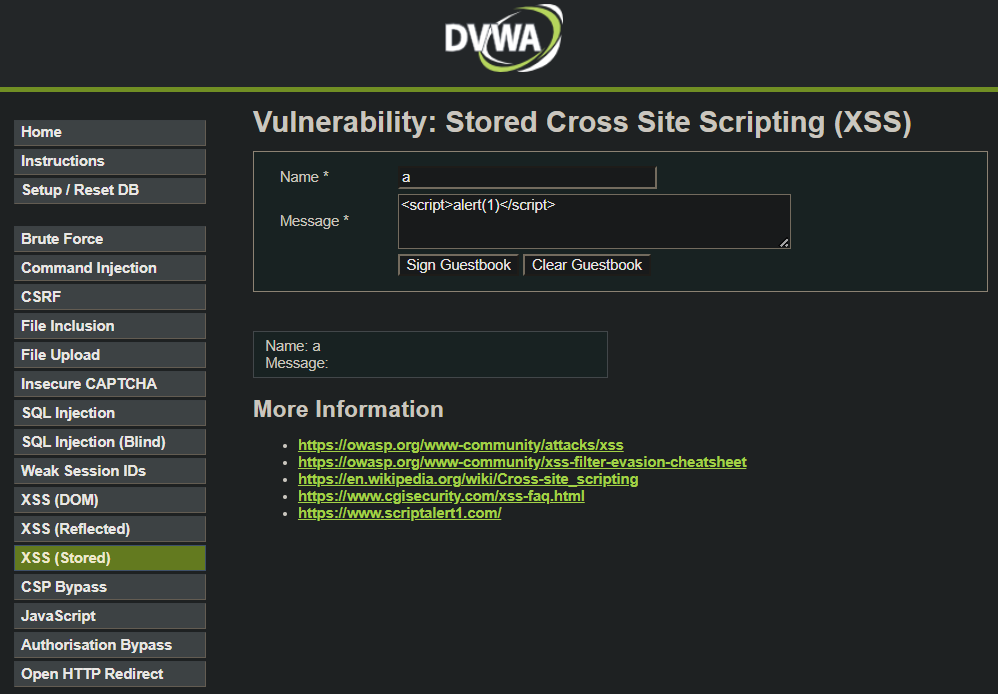Grab the Message textarea resize handle
Viewport: 998px width, 694px height.
tap(784, 243)
